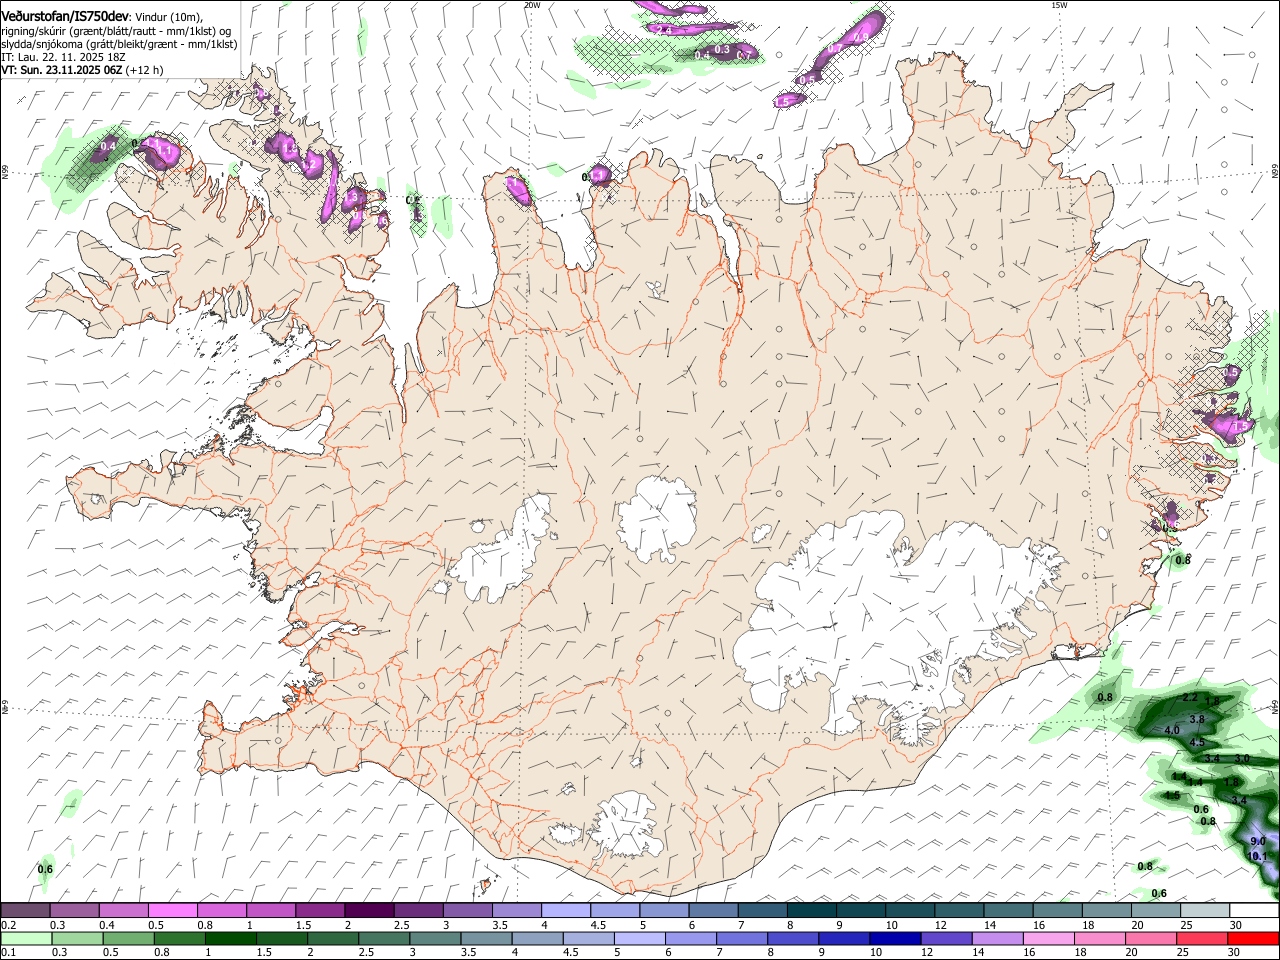Select lower legend swatch between 0.5 and 0.8
1280x960 pixels.
(x=128, y=938)
